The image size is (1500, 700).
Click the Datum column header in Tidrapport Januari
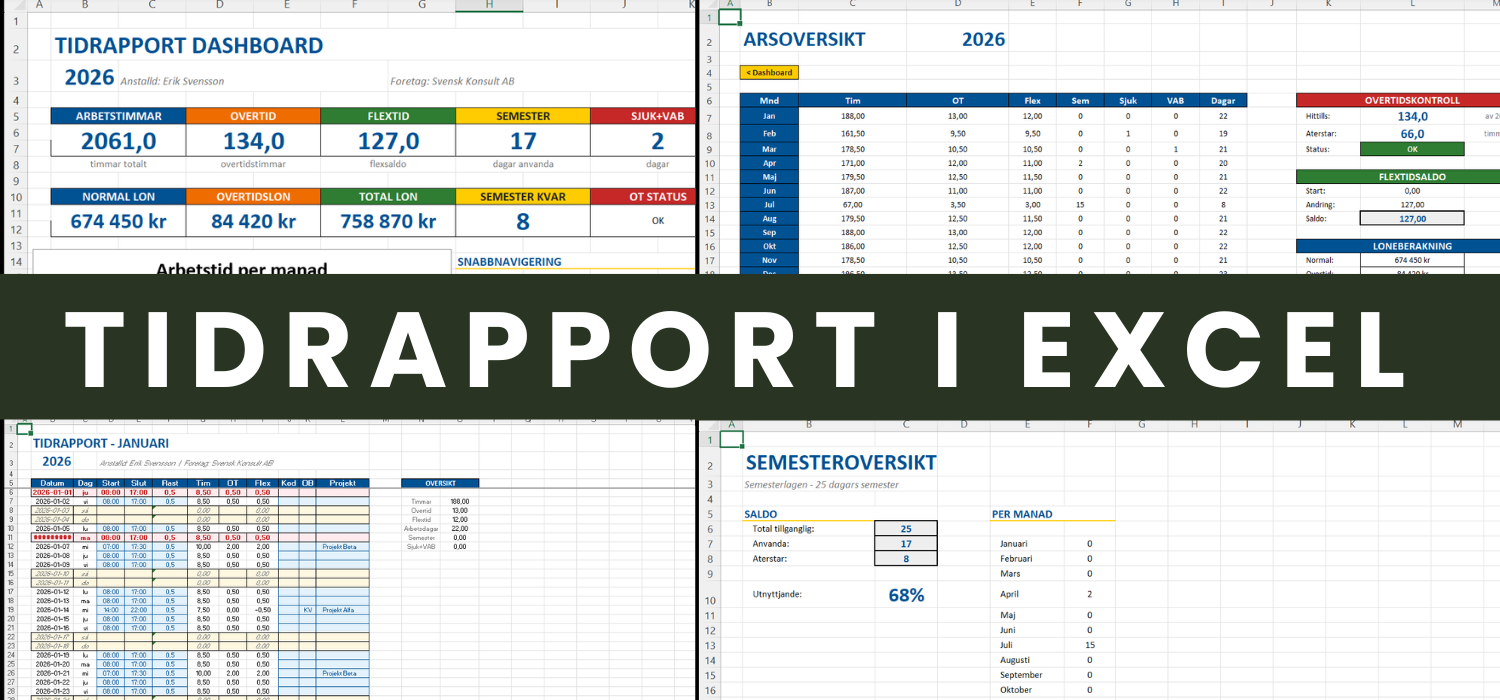coord(52,483)
